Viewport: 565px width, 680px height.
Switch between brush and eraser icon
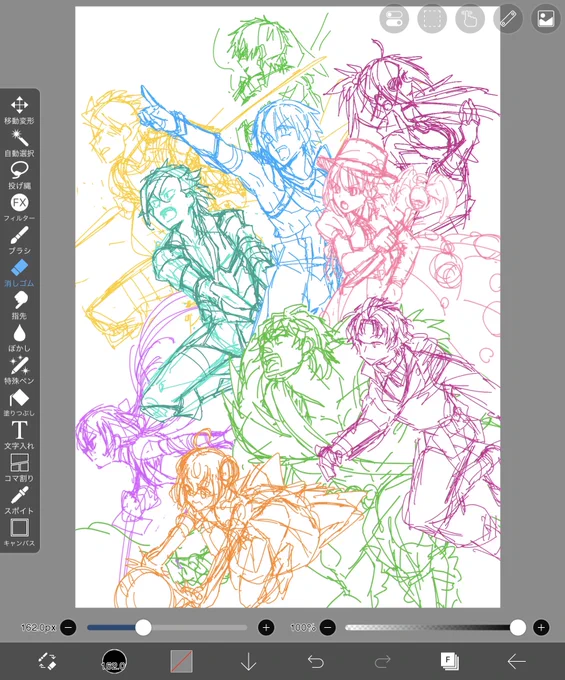47,661
